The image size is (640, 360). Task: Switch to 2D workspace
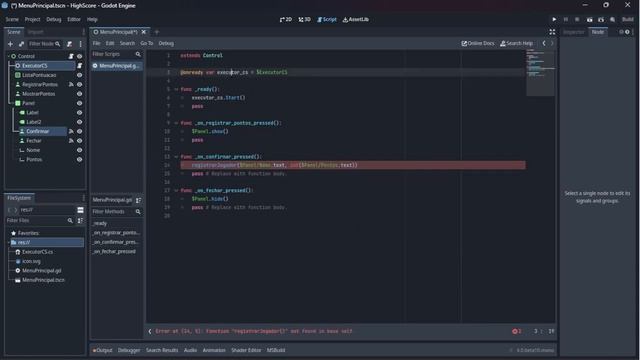pyautogui.click(x=286, y=19)
